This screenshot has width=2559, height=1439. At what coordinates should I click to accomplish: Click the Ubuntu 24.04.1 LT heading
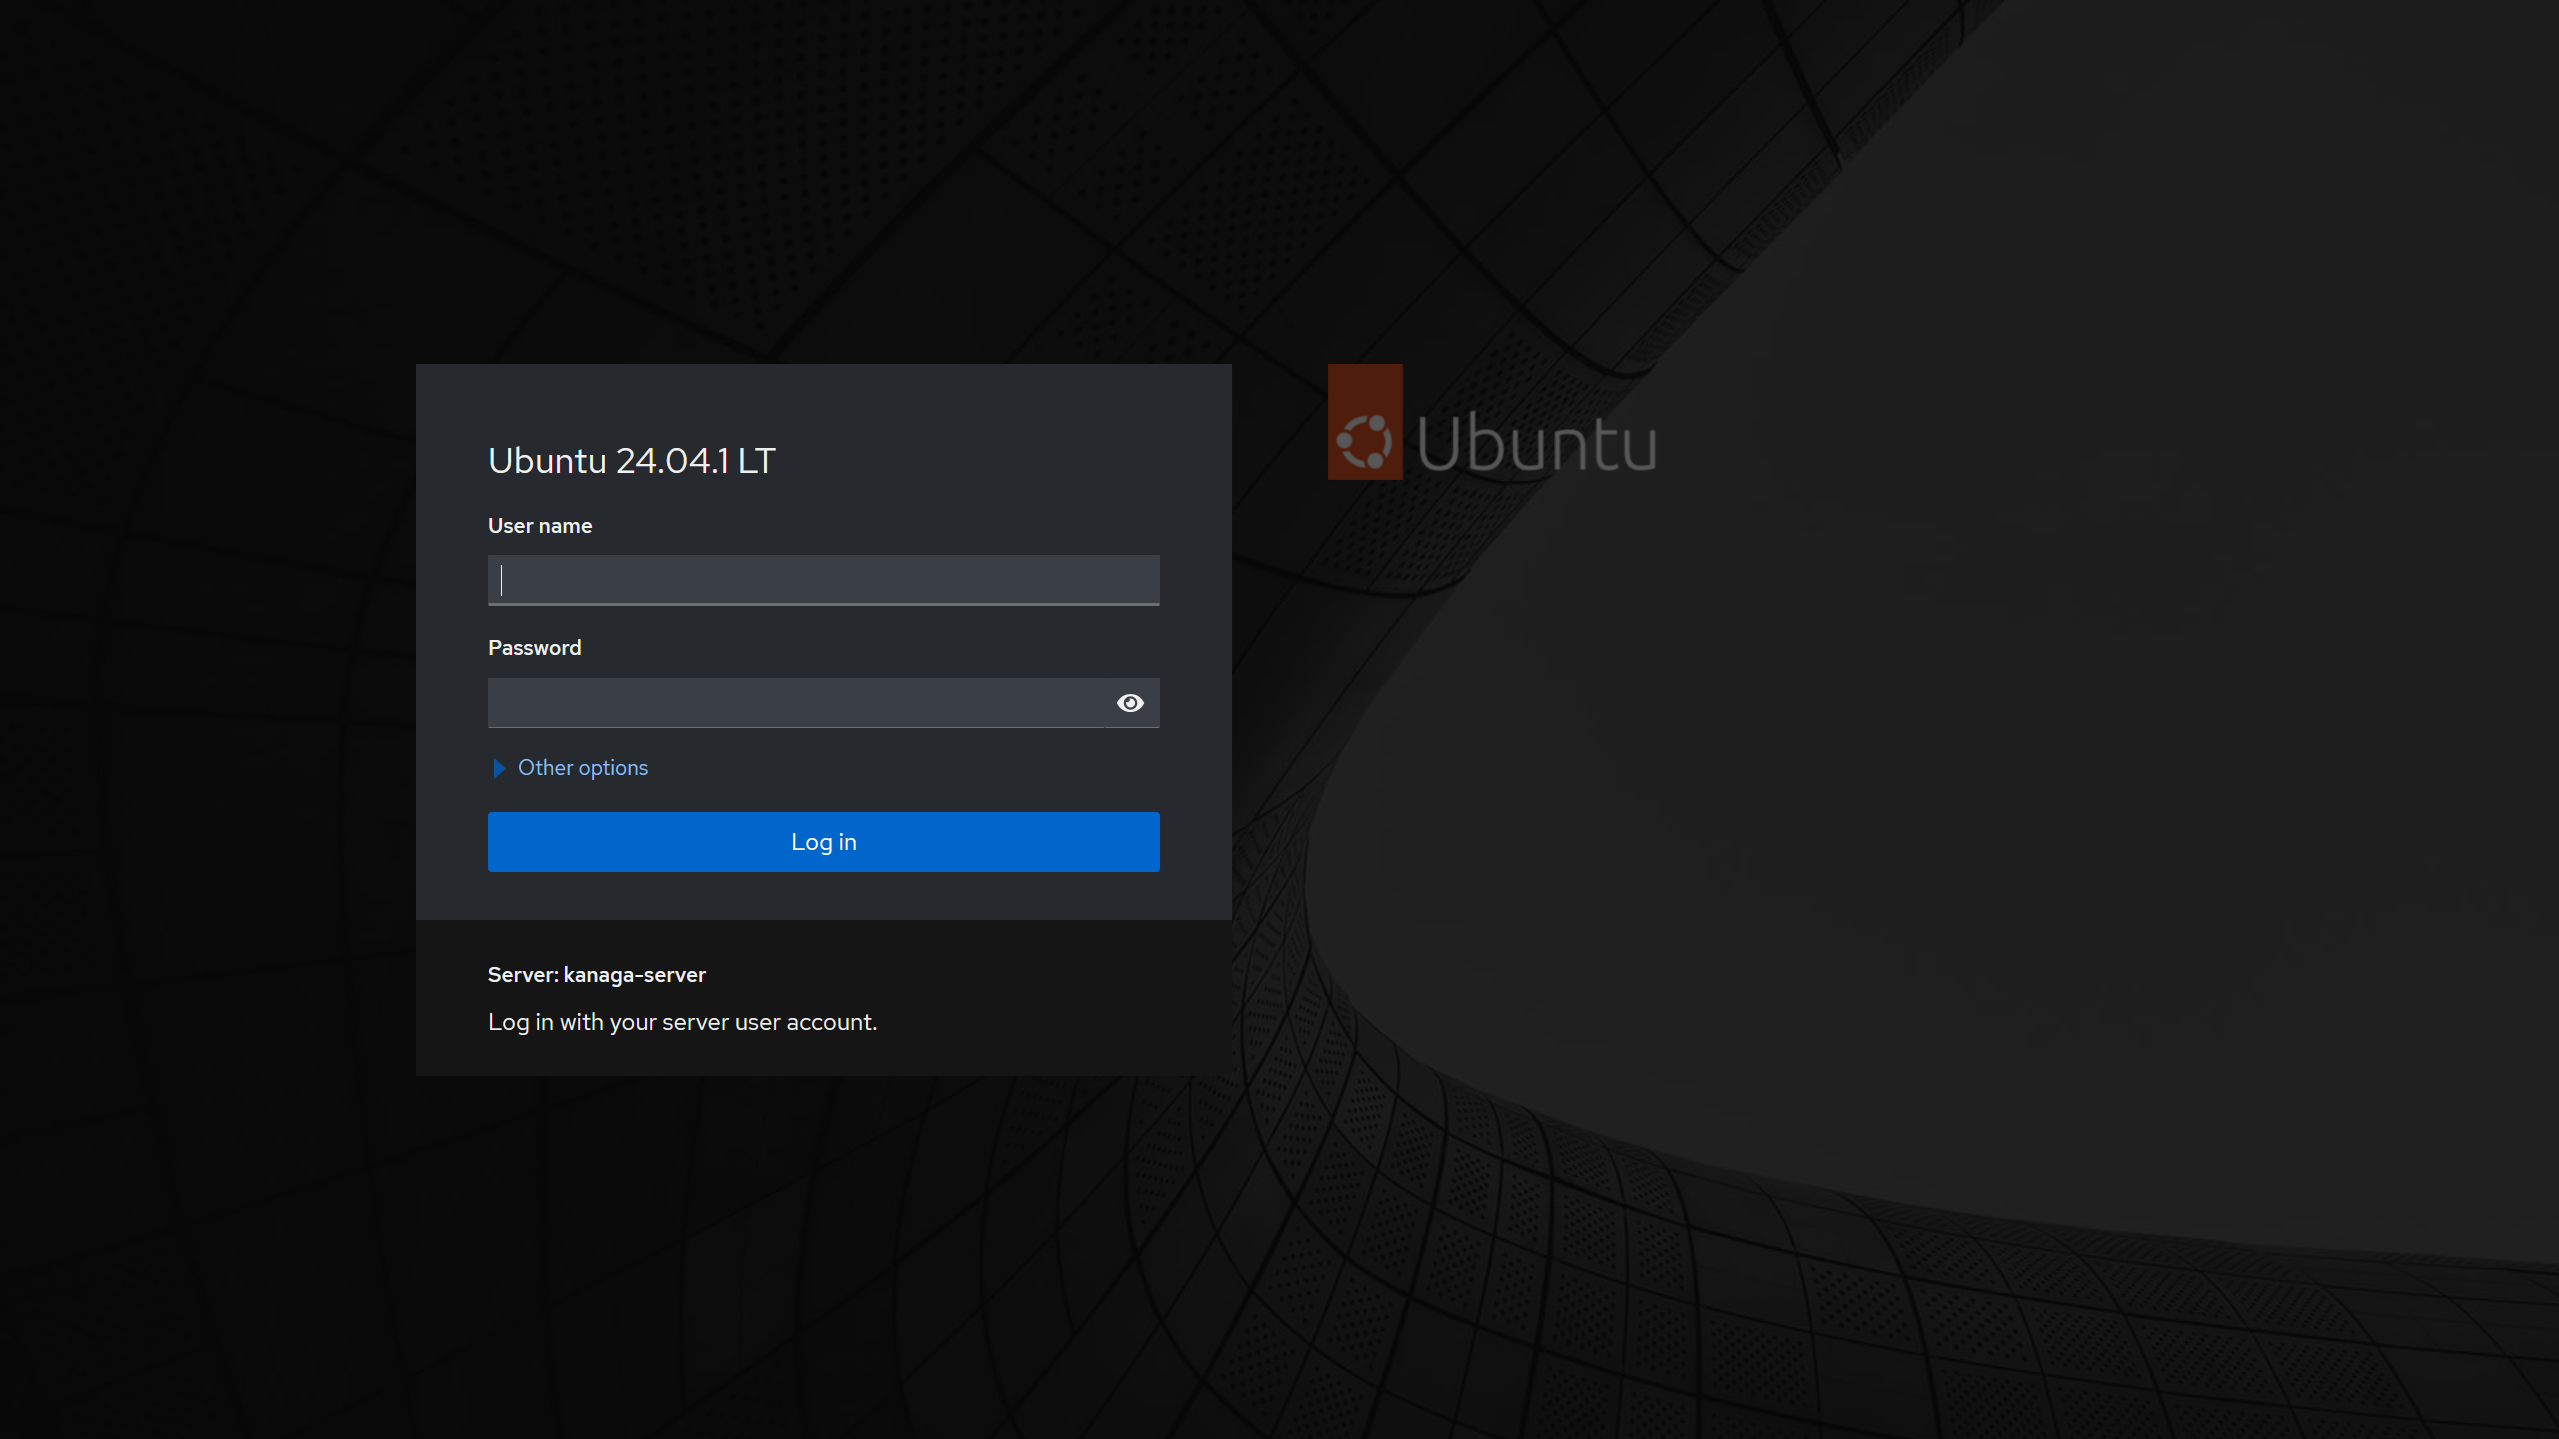(x=631, y=461)
